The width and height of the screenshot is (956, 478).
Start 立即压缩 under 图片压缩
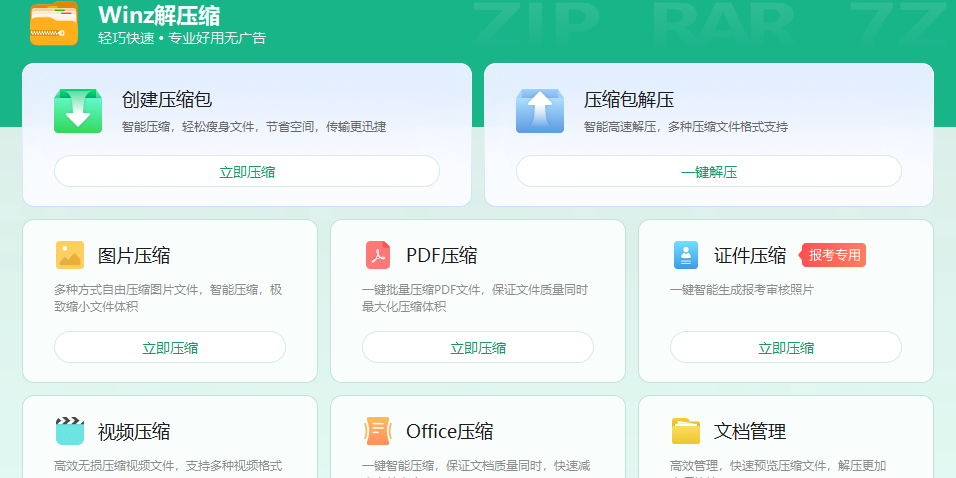click(170, 348)
